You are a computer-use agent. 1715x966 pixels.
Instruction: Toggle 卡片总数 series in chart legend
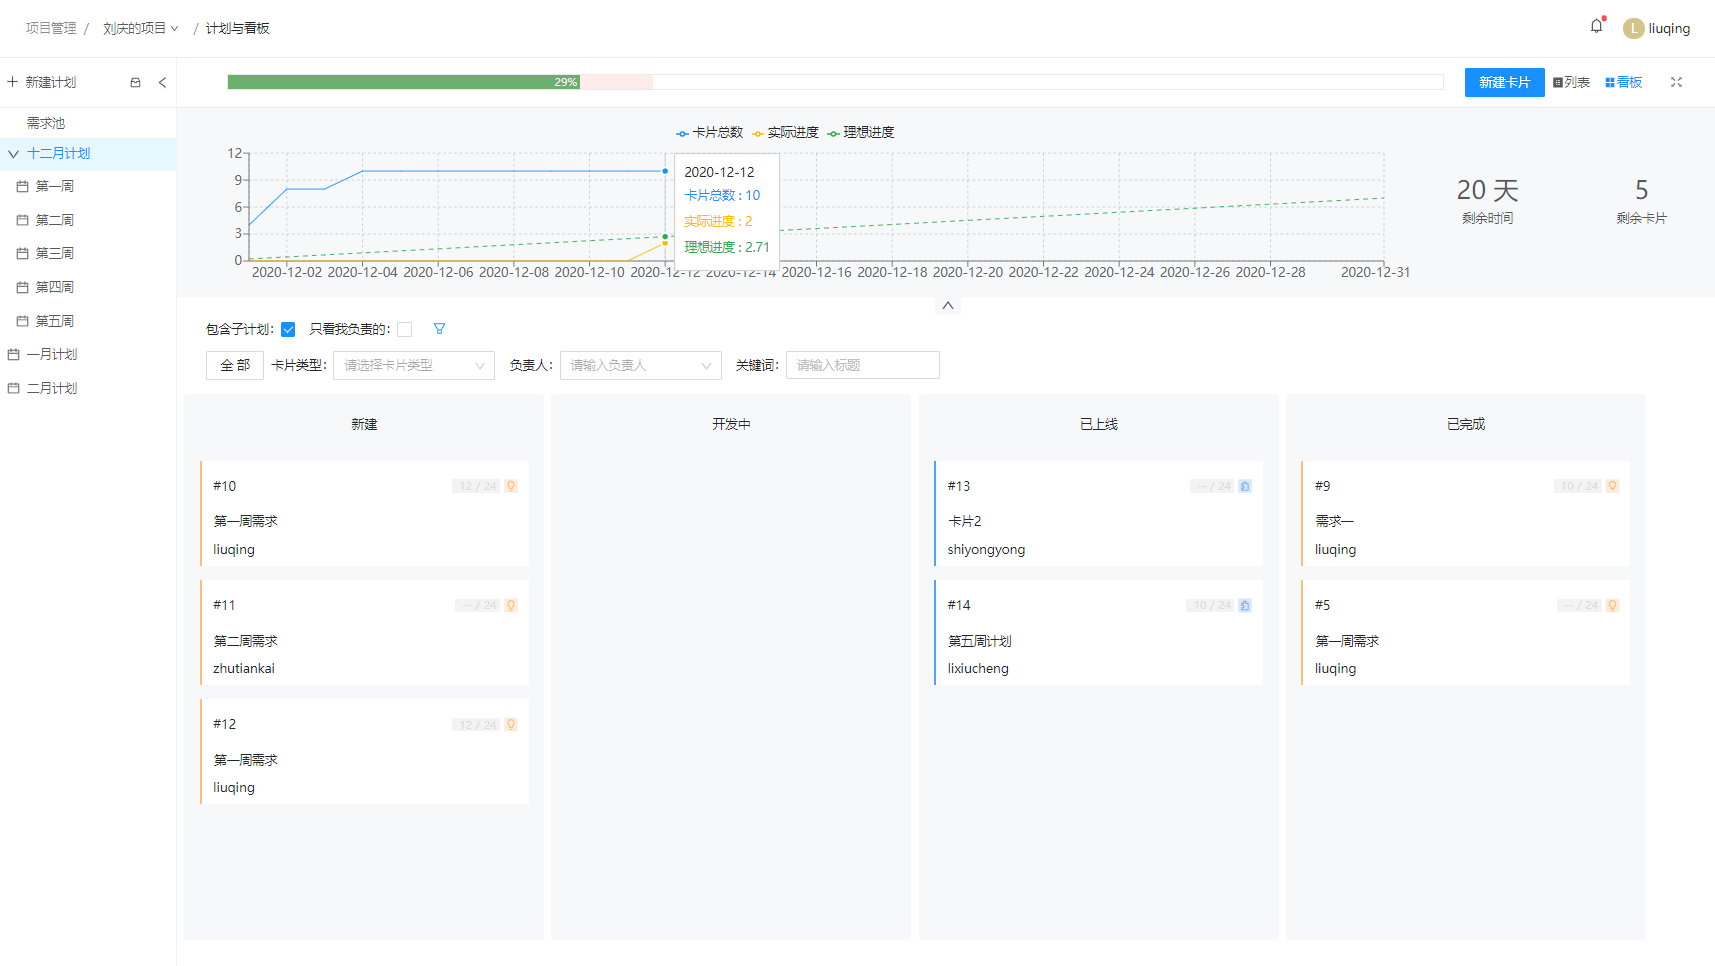(709, 132)
